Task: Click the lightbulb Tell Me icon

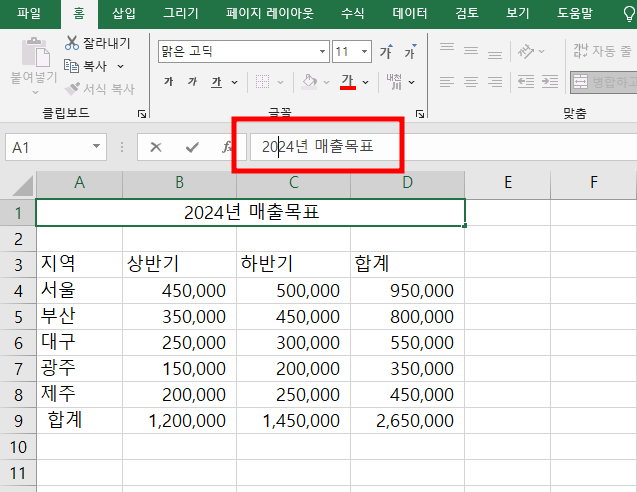Action: point(629,15)
